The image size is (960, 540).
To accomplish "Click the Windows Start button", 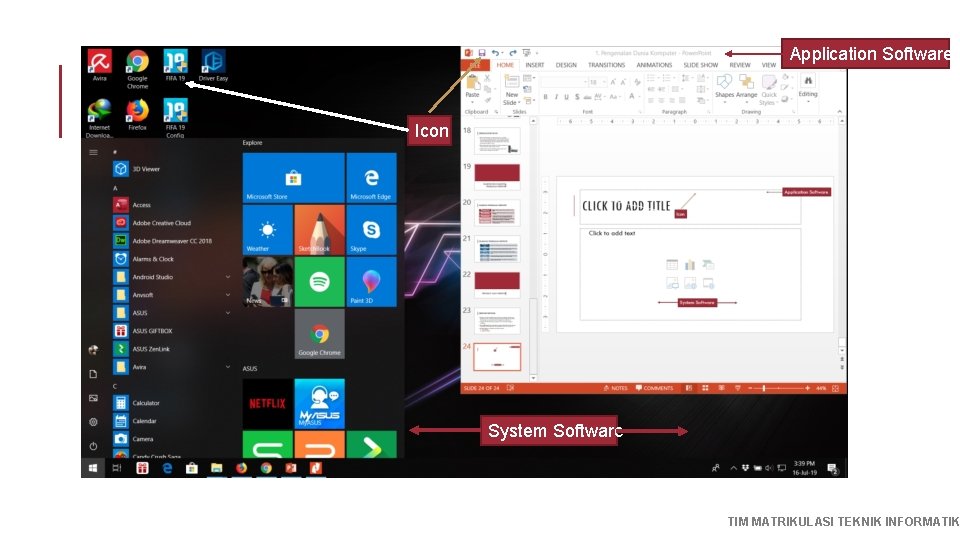I will pyautogui.click(x=92, y=468).
